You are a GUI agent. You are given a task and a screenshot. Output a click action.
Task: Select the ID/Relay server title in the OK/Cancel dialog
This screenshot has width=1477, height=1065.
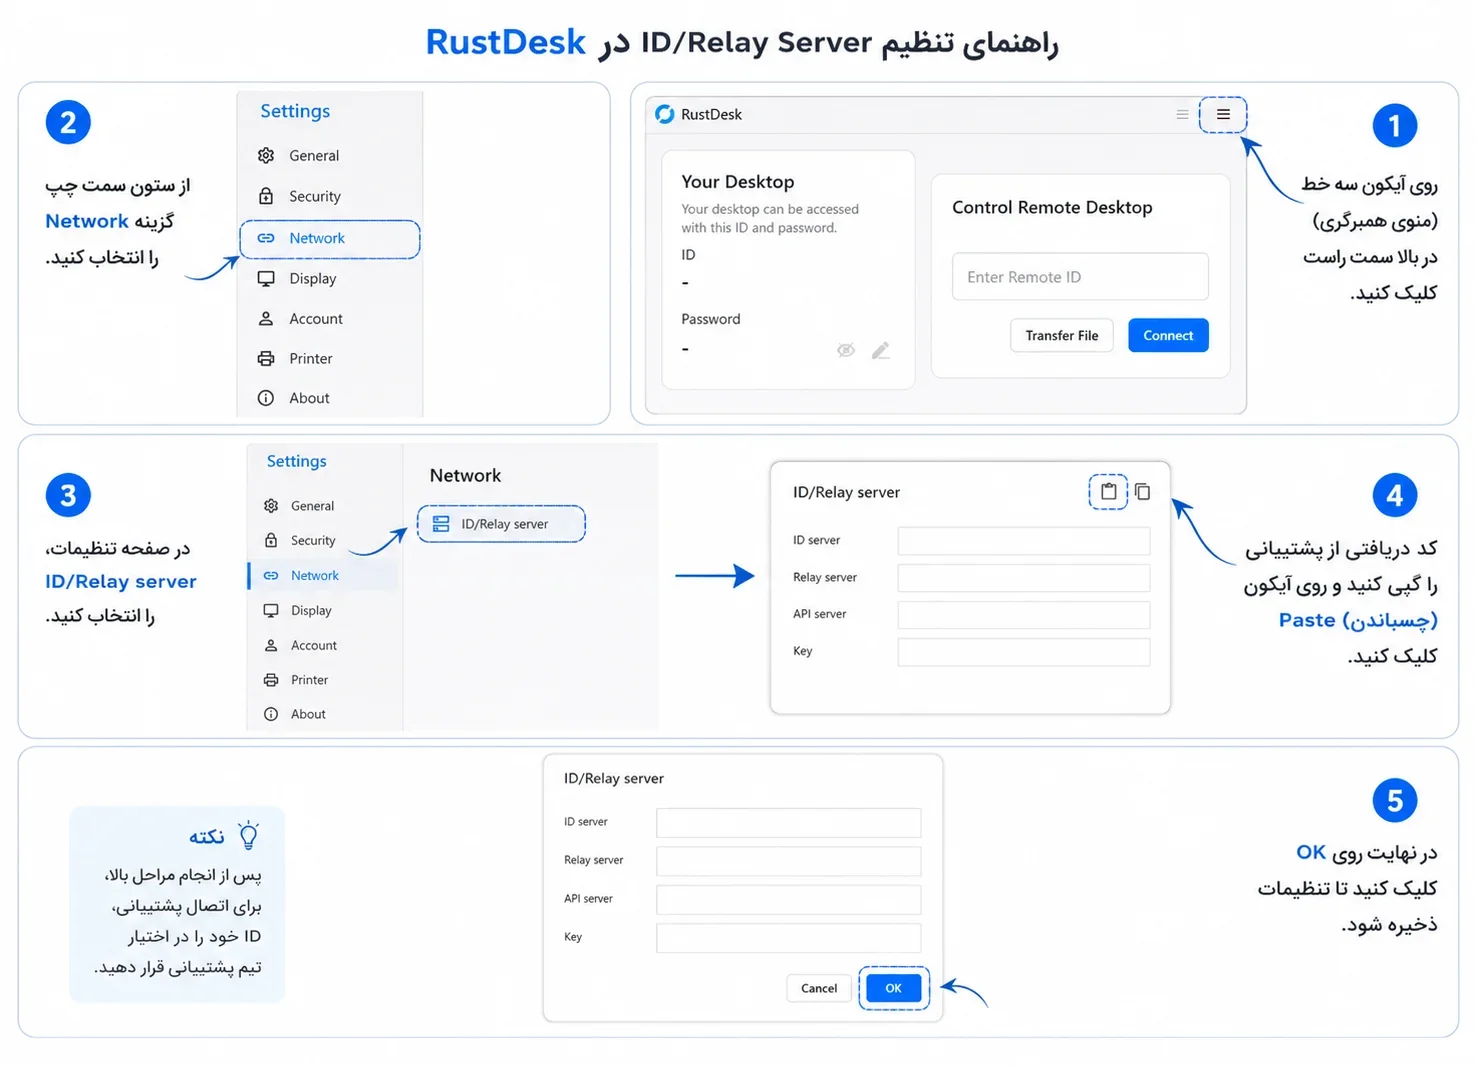[x=614, y=779]
